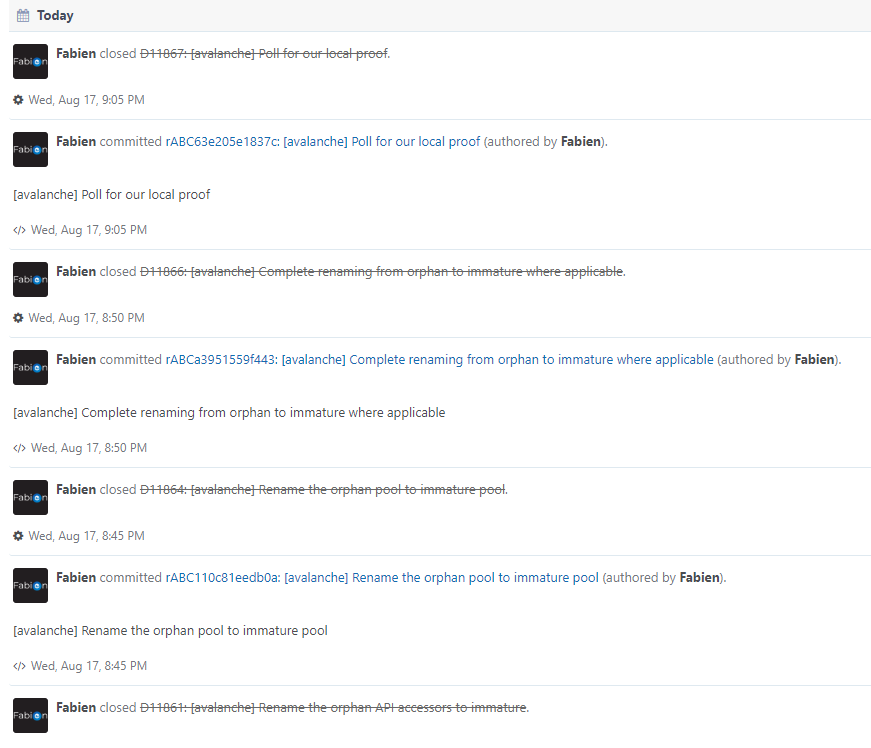Click the Today heading
Image resolution: width=871 pixels, height=748 pixels.
pos(55,16)
